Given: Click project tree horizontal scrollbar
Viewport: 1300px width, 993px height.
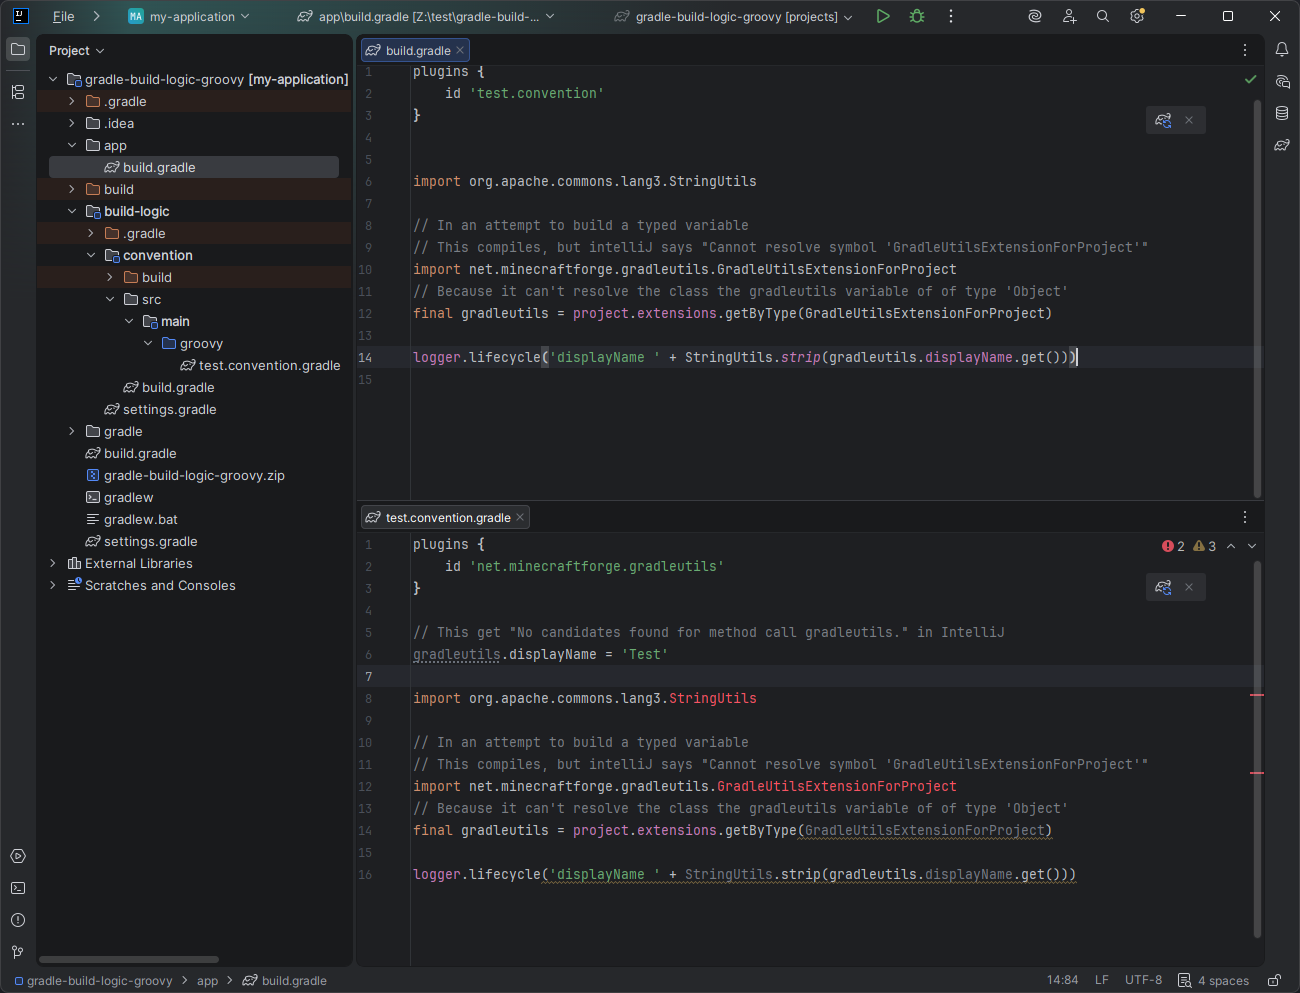Looking at the screenshot, I should pyautogui.click(x=128, y=959).
